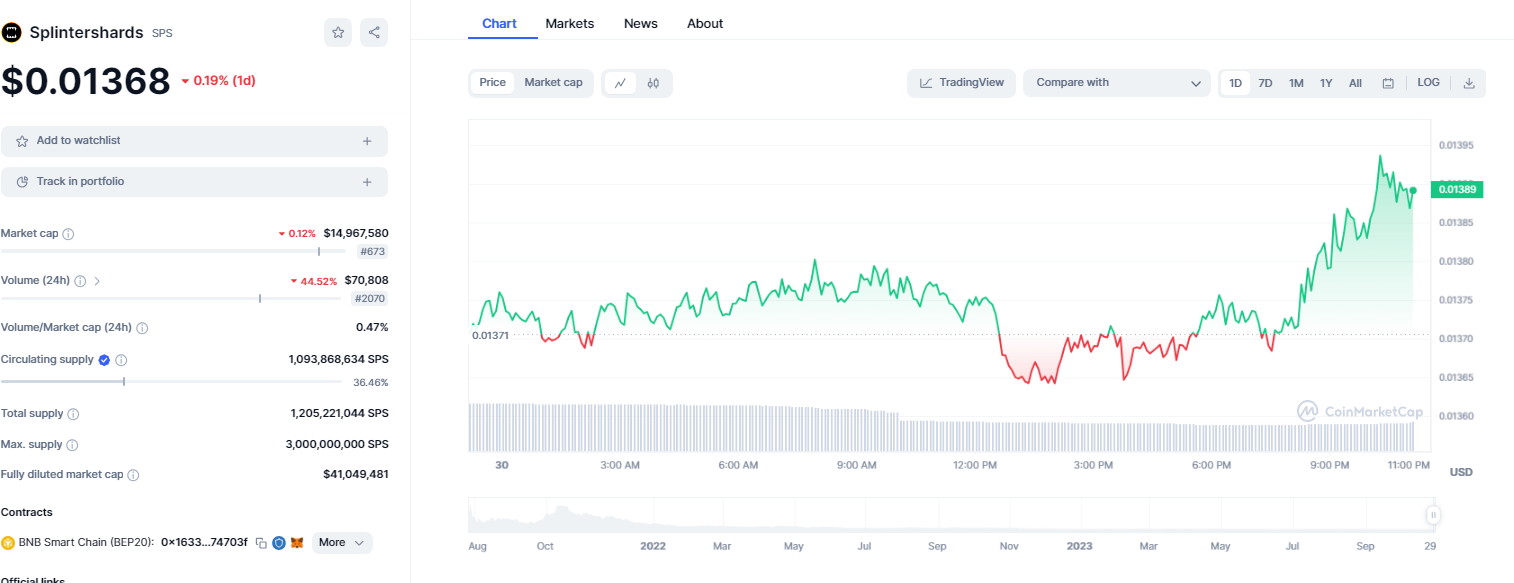Expand Volume (24h) chevron arrow

click(97, 281)
